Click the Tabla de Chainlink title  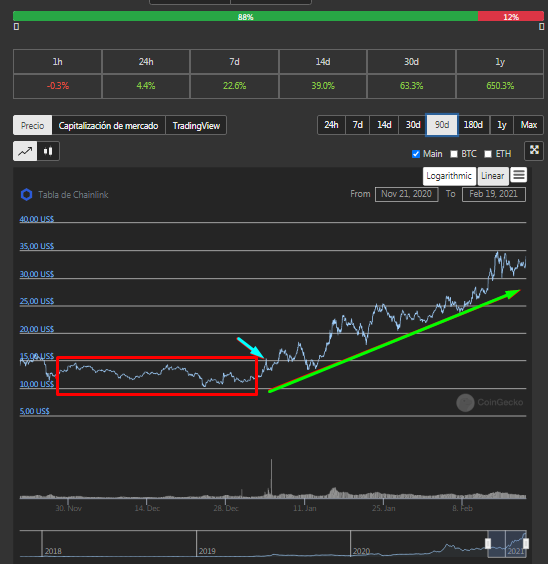tap(73, 195)
